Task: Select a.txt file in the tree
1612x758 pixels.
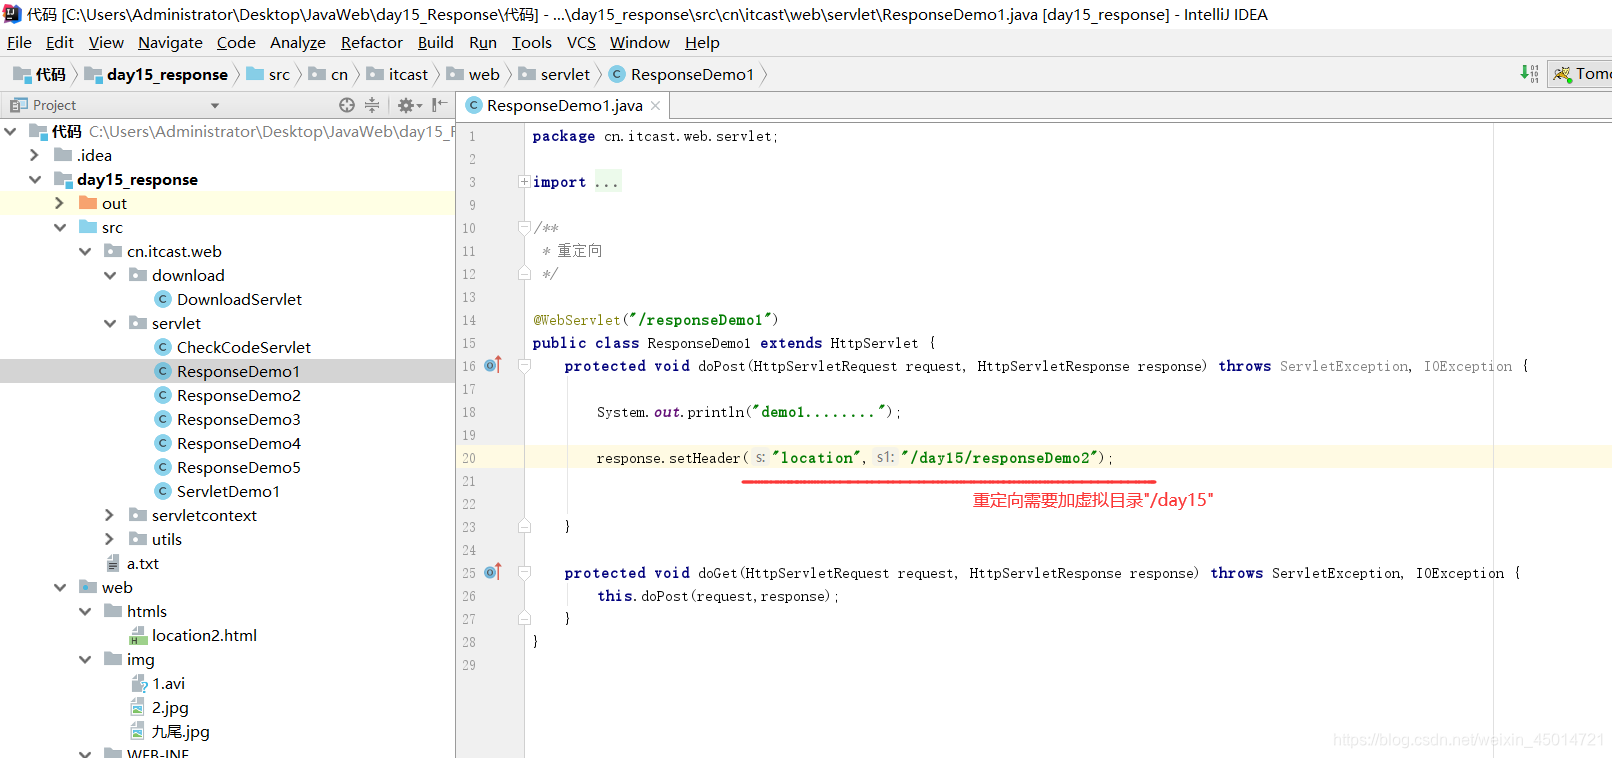Action: (143, 563)
